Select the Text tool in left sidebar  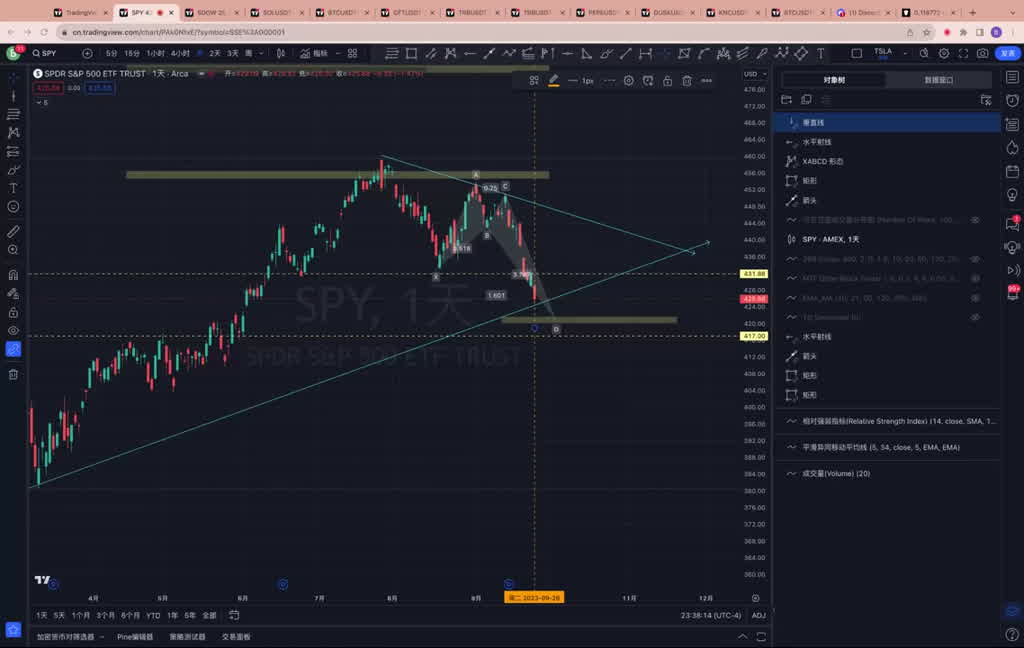(13, 188)
